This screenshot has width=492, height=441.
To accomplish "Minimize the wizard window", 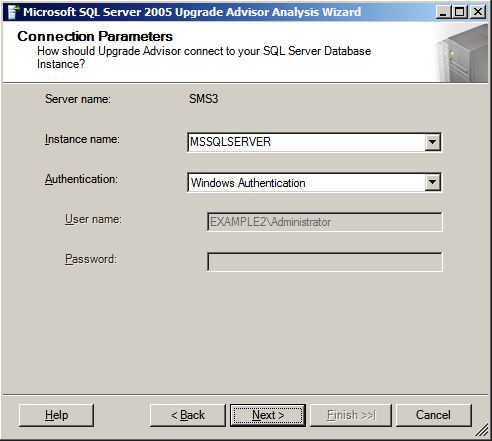I will [x=443, y=12].
